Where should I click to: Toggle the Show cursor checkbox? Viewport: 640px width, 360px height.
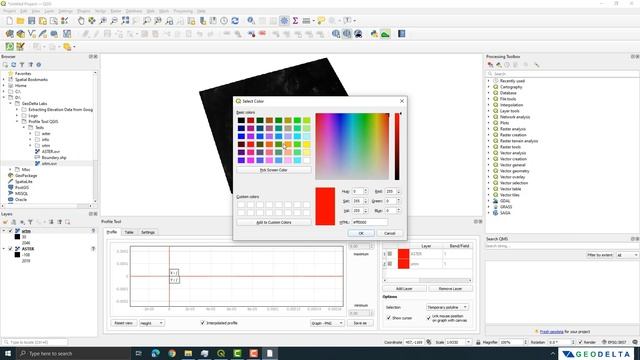[x=389, y=318]
